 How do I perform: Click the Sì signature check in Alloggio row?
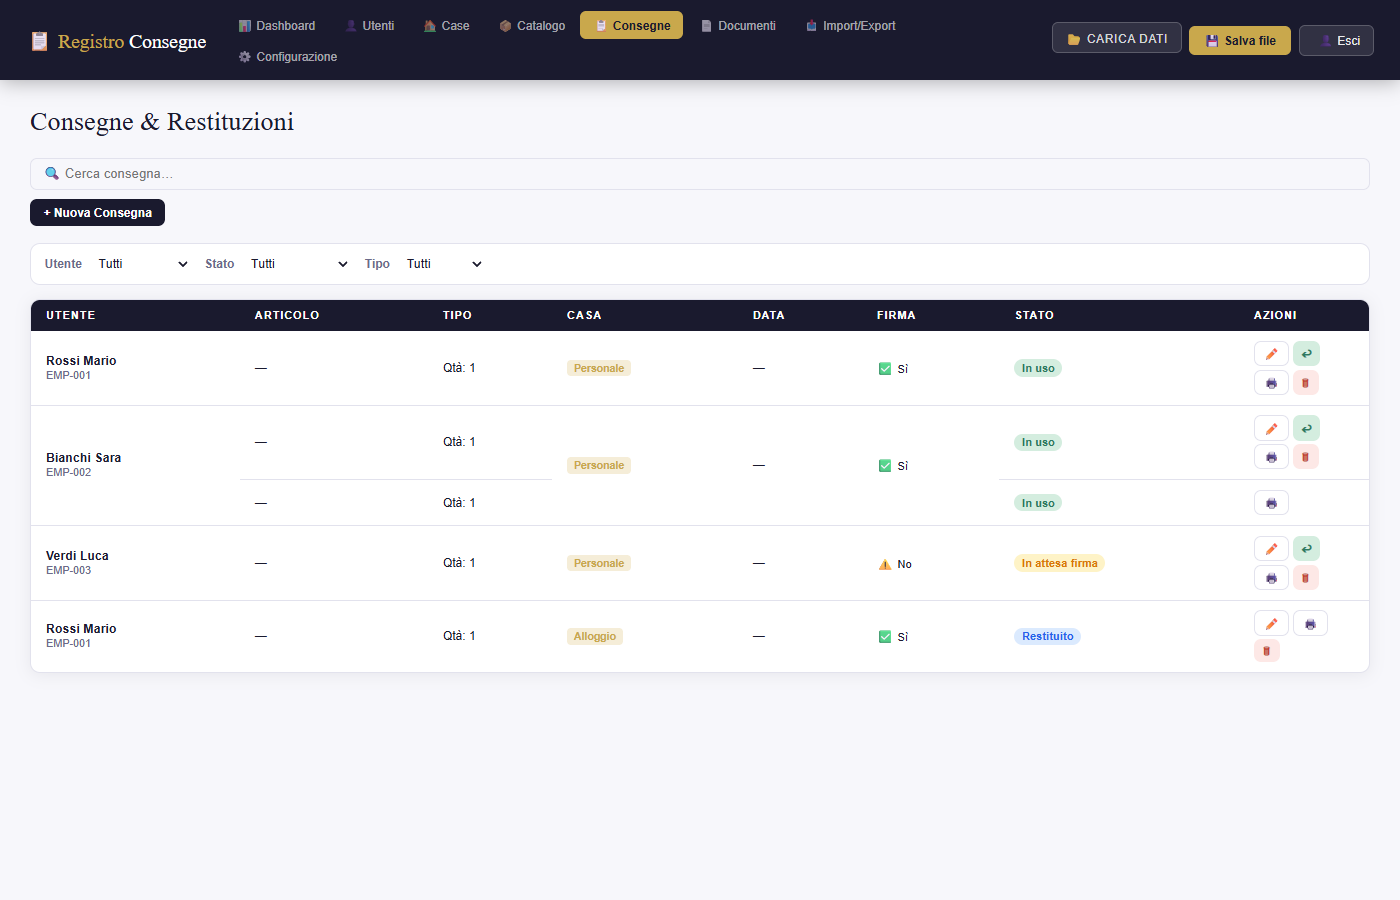tap(885, 637)
